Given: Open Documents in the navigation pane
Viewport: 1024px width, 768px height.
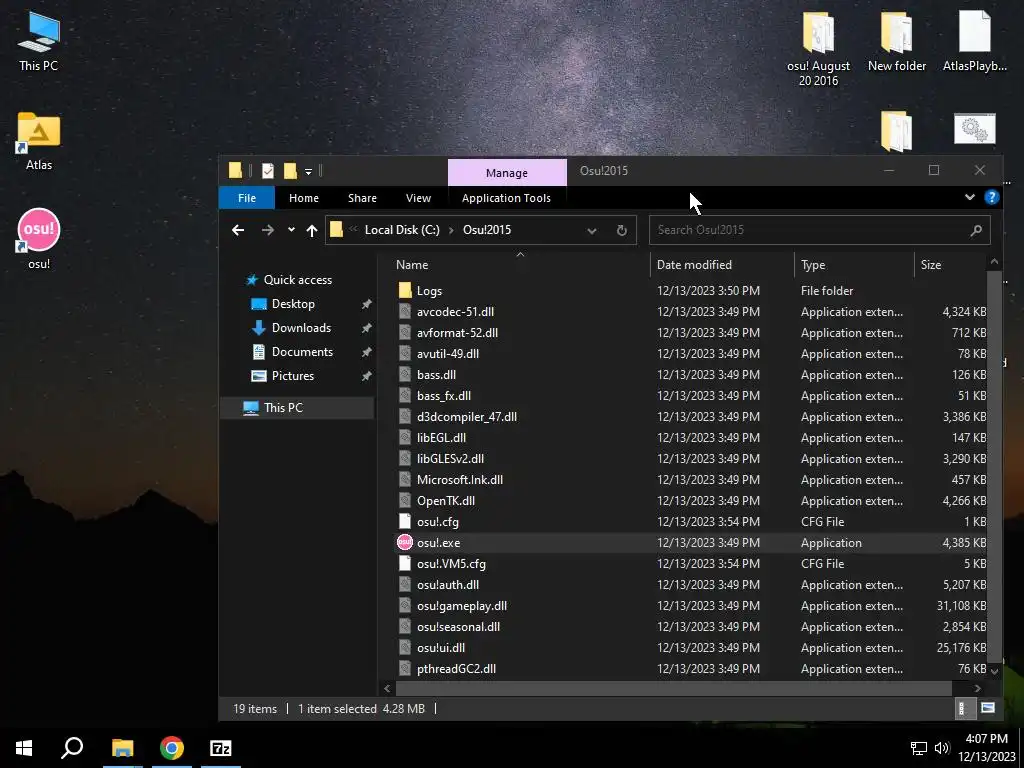Looking at the screenshot, I should (x=302, y=352).
